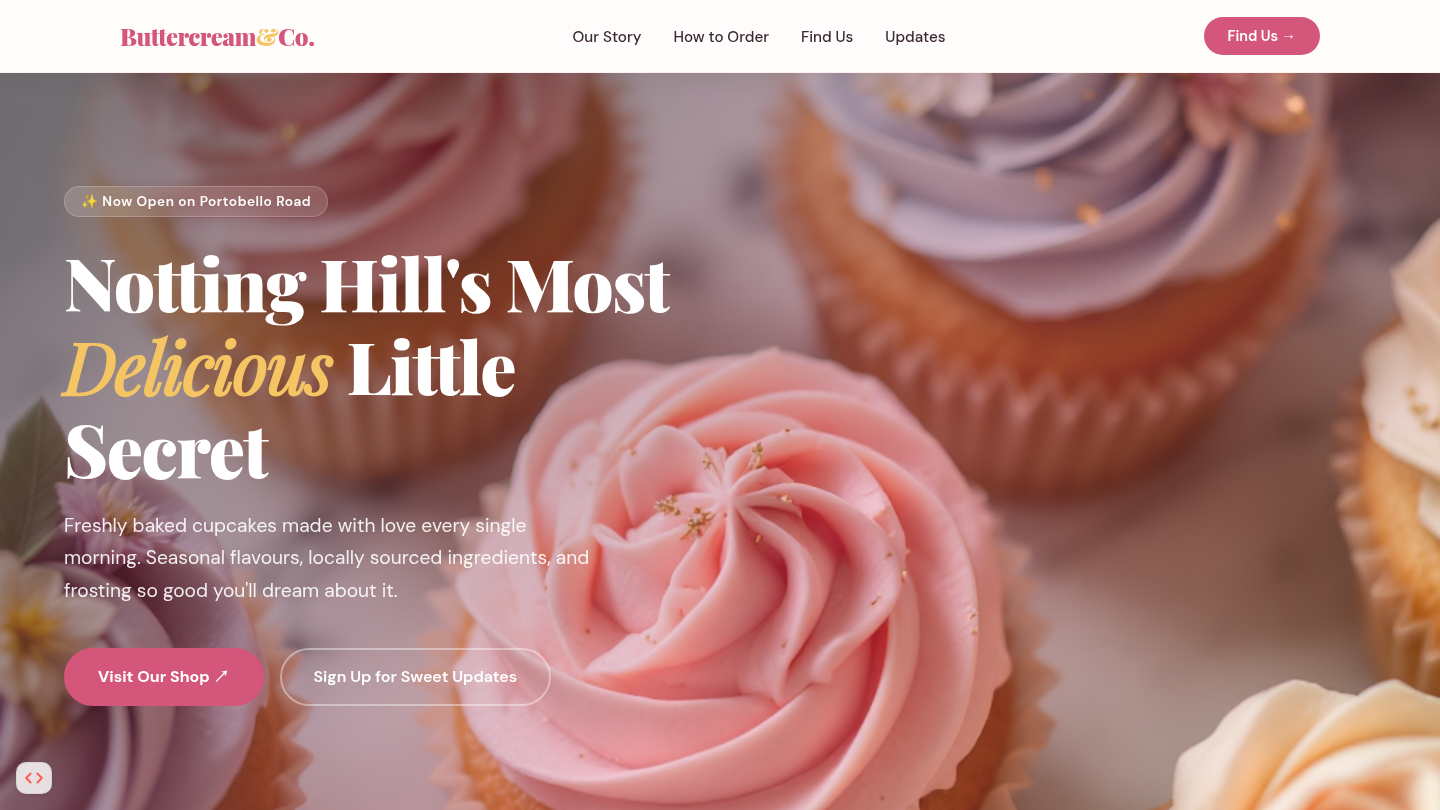Viewport: 1440px width, 810px height.
Task: Click the golden ampersand in the logo
Action: (266, 37)
